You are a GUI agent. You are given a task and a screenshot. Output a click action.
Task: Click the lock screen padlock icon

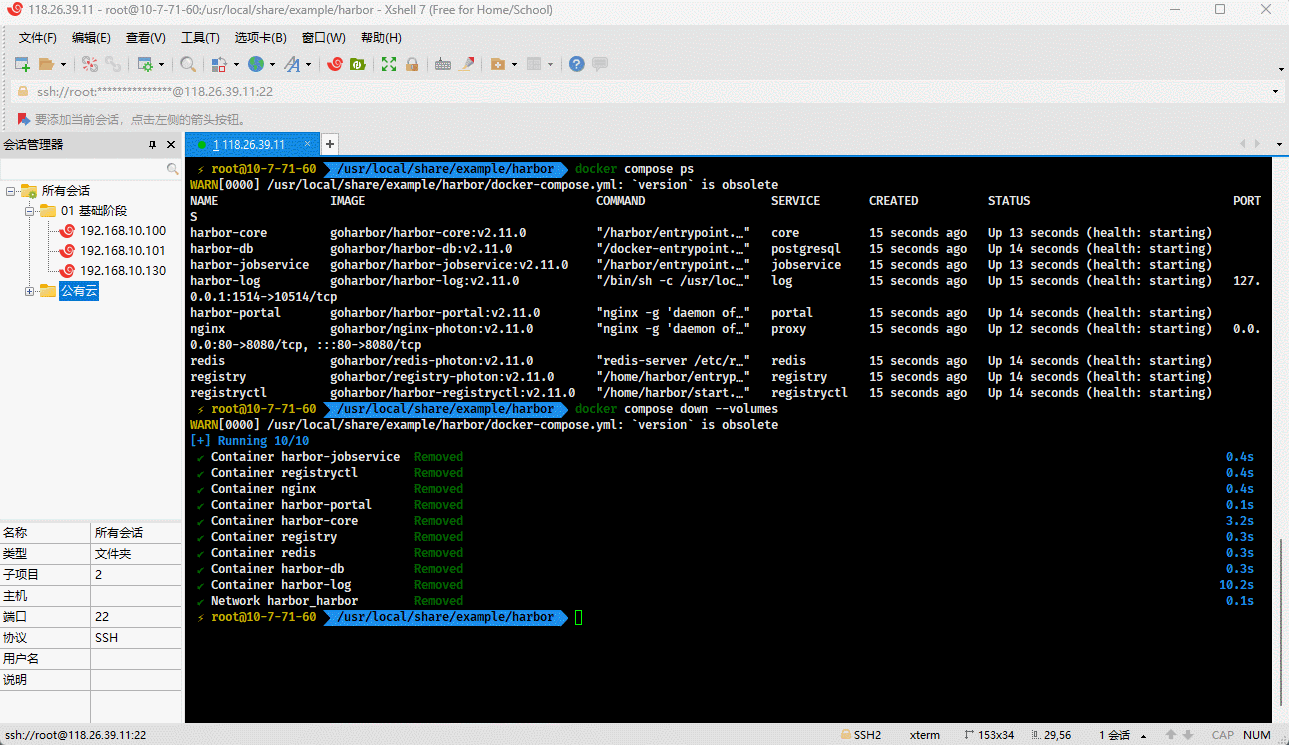tap(412, 64)
